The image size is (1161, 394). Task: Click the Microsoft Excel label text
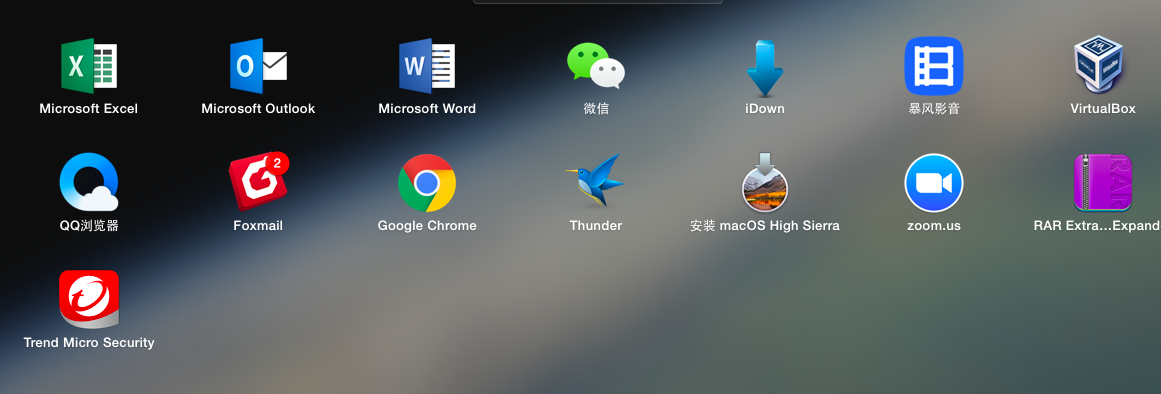tap(89, 109)
